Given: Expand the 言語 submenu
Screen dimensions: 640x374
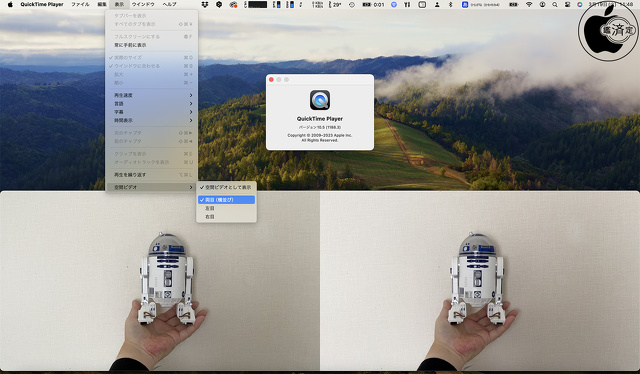Looking at the screenshot, I should point(151,104).
